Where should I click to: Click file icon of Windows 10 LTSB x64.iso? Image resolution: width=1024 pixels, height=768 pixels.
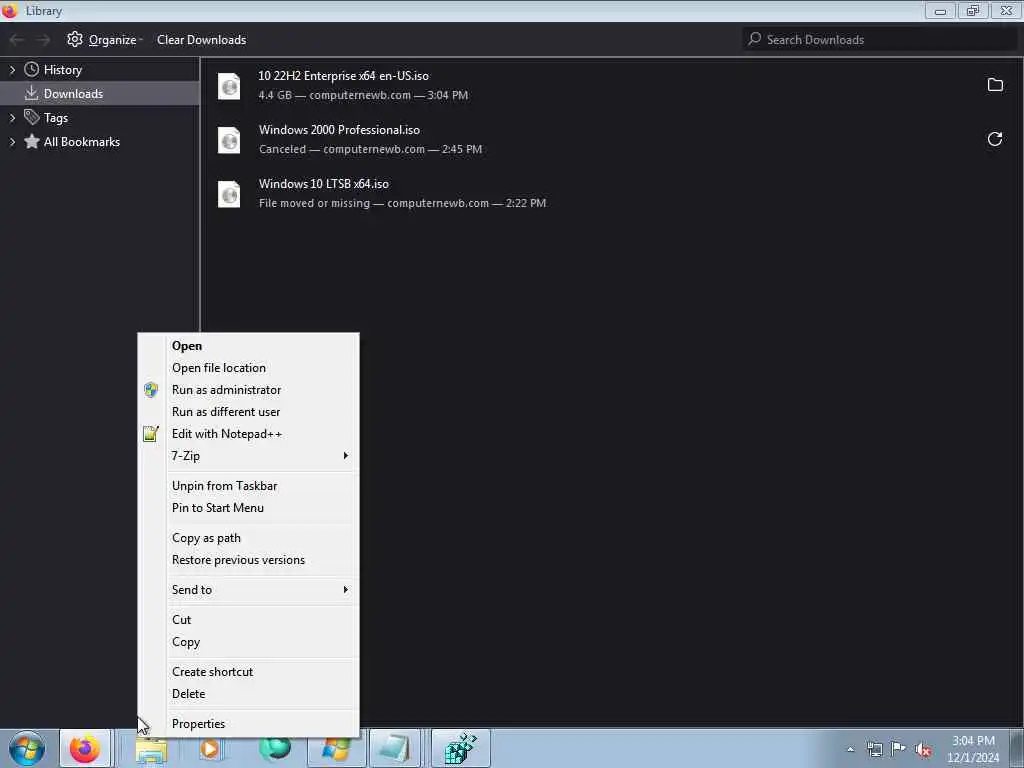[x=229, y=194]
